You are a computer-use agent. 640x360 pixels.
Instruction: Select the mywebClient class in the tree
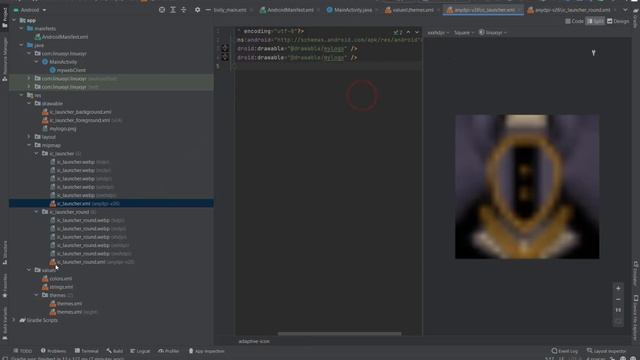click(x=71, y=70)
